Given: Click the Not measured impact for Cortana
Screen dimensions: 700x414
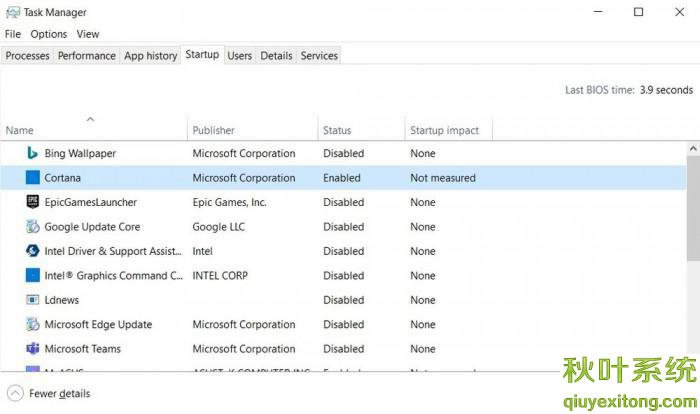Looking at the screenshot, I should pos(443,178).
